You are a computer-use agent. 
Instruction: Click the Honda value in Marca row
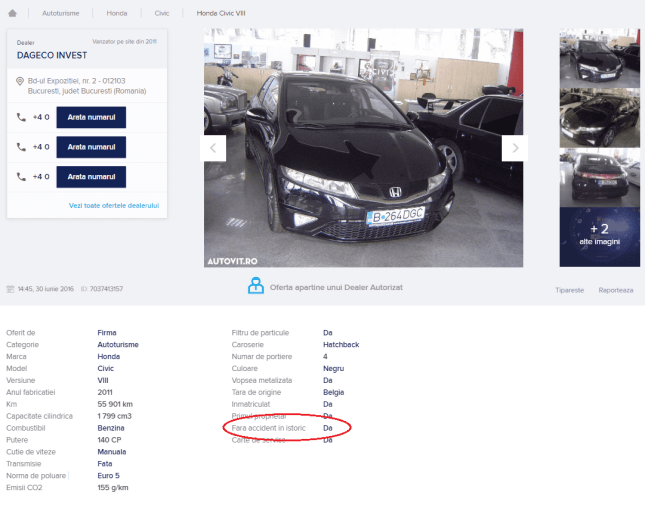[x=109, y=357]
